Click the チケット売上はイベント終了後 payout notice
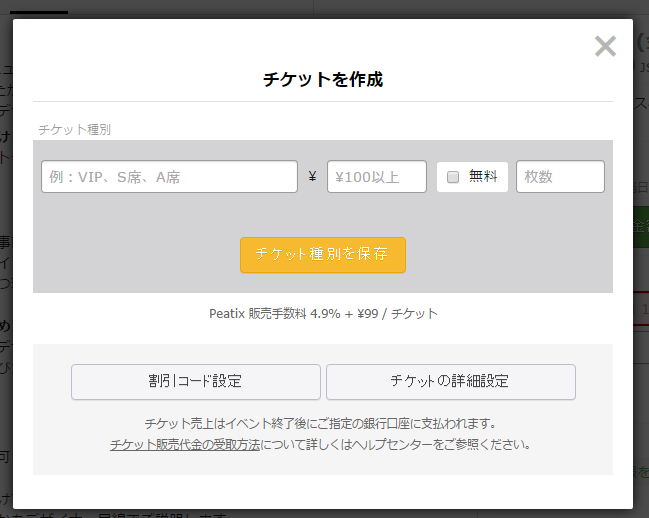The image size is (649, 518). pos(320,423)
